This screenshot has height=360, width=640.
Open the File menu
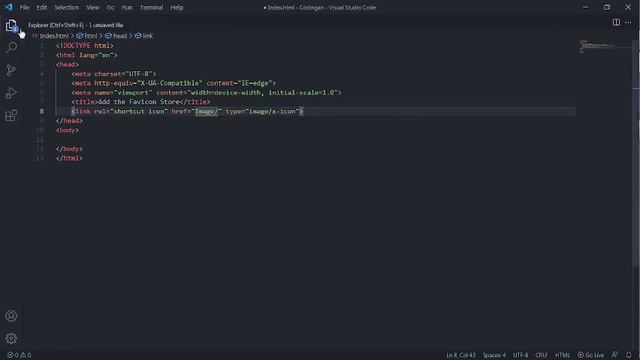(24, 7)
